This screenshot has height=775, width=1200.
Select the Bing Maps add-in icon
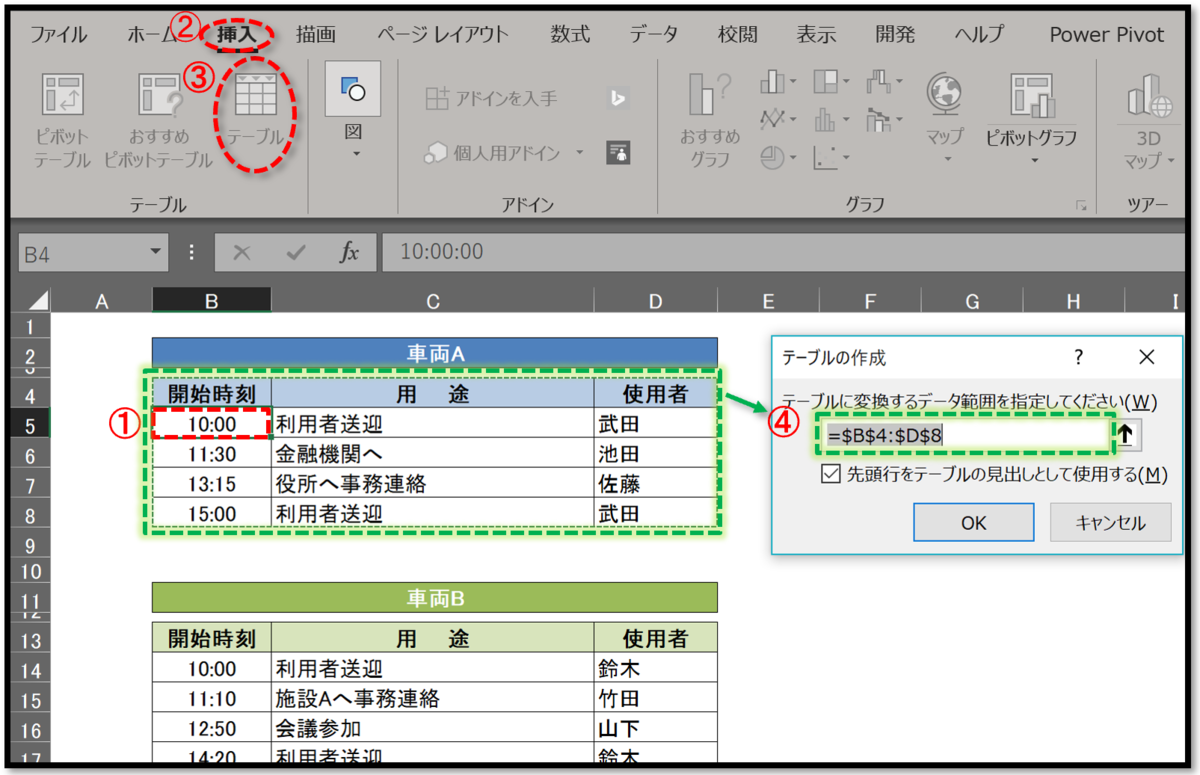coord(618,99)
